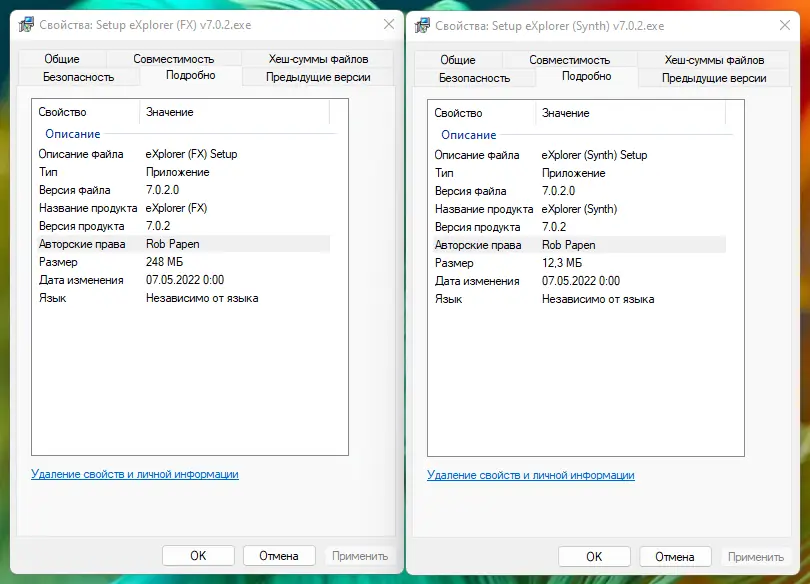The width and height of the screenshot is (810, 584).
Task: Click OK in the FX properties window
Action: (x=198, y=556)
